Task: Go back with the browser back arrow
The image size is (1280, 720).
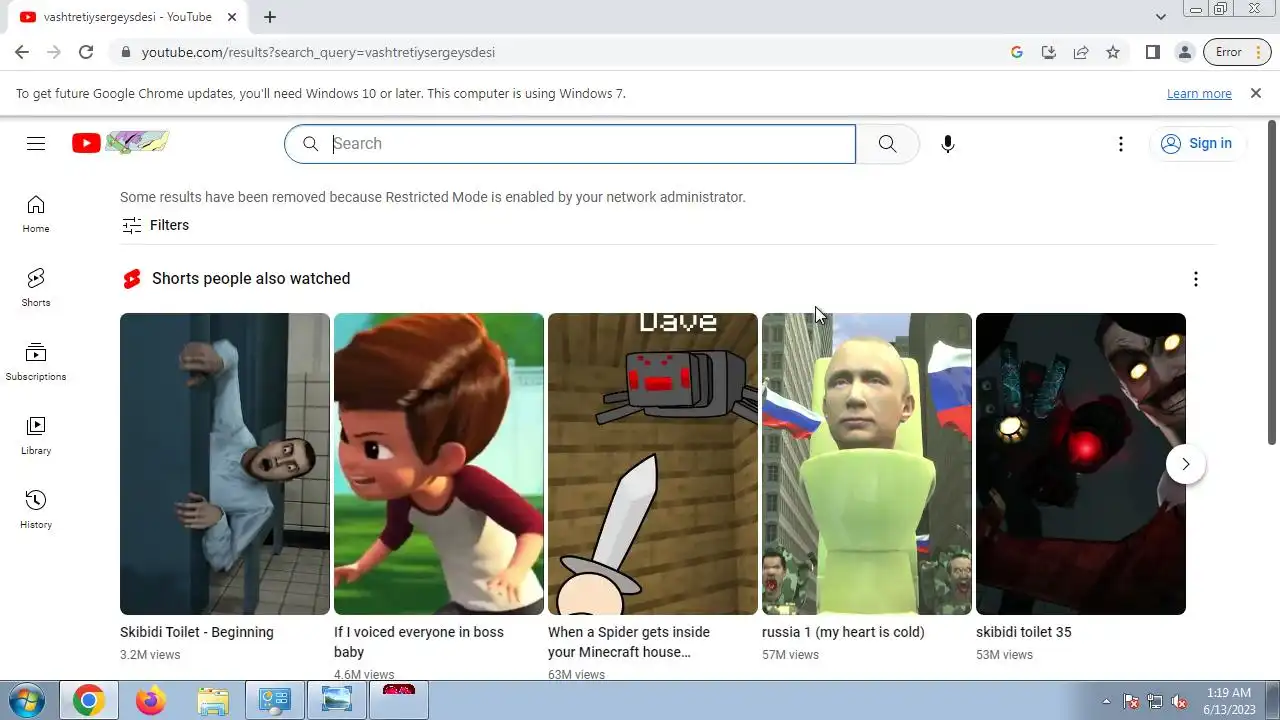Action: (22, 52)
